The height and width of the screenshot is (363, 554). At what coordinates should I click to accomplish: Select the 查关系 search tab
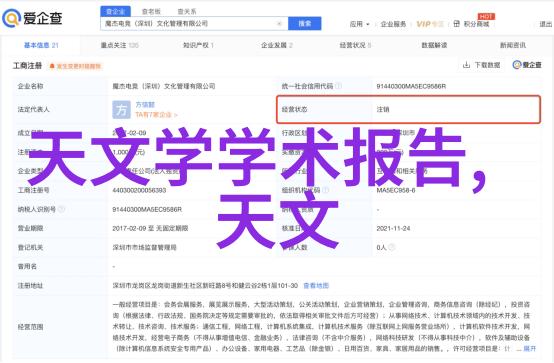(x=187, y=12)
